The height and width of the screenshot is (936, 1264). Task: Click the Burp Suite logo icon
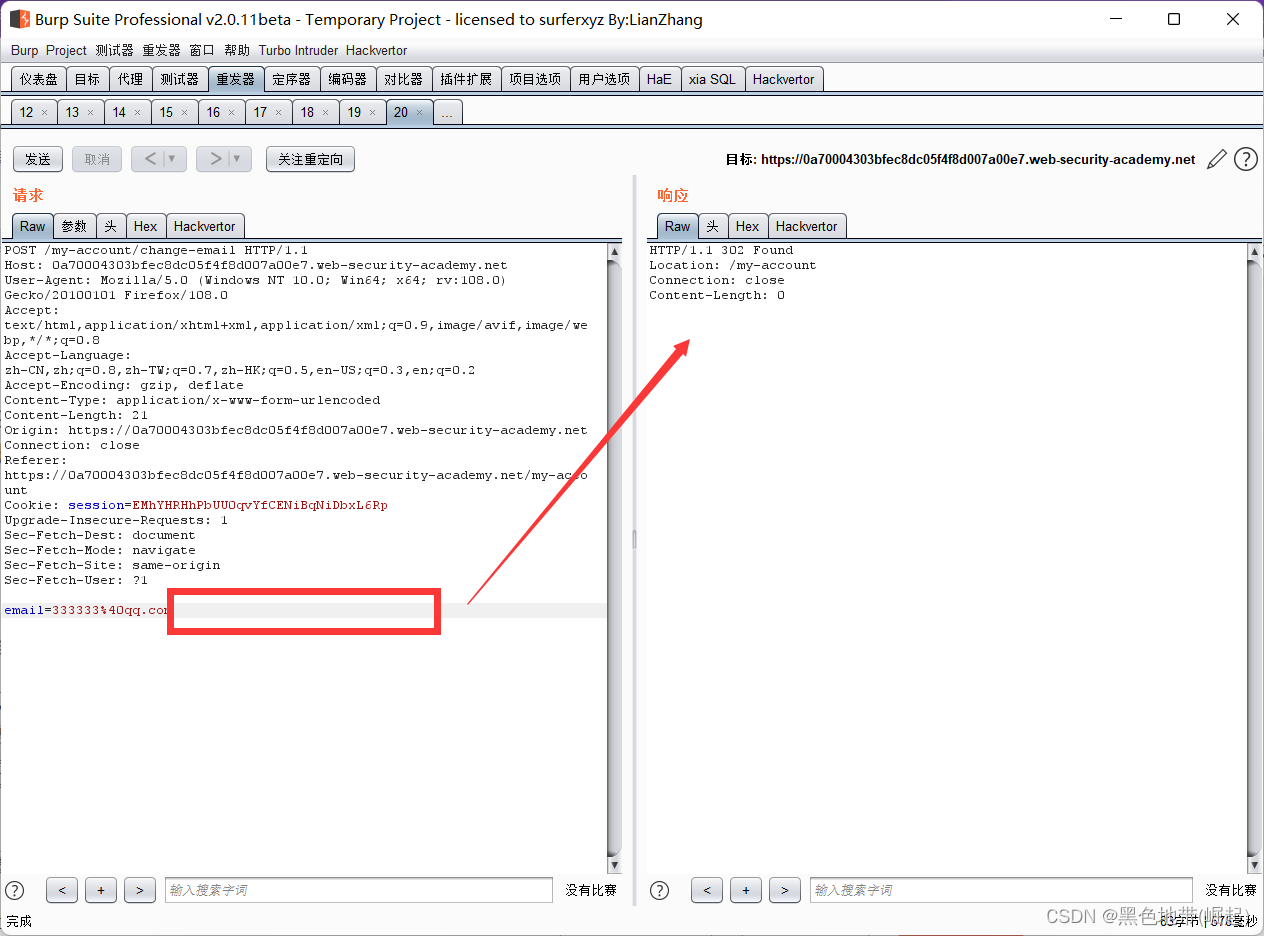tap(19, 19)
